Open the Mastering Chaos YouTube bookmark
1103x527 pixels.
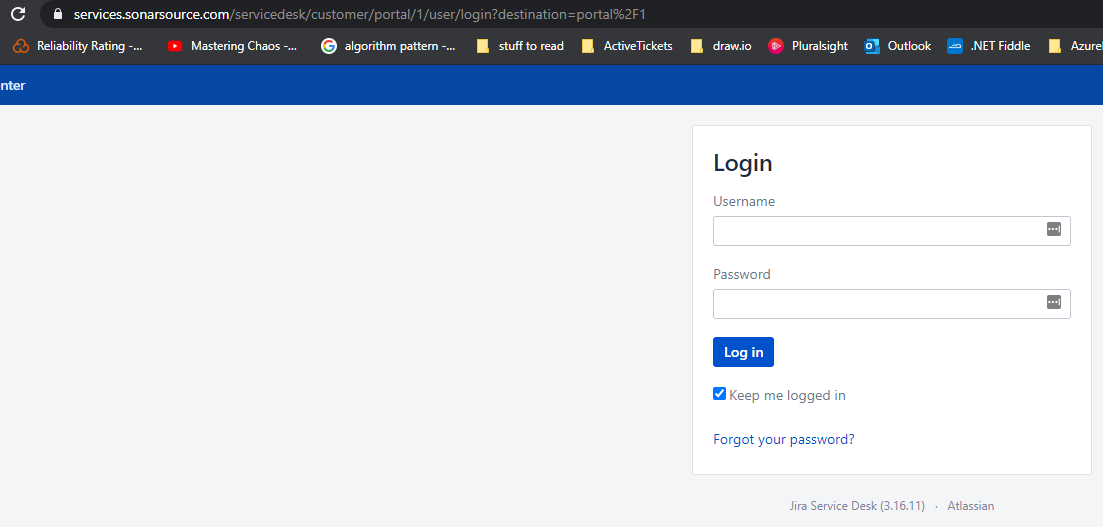pyautogui.click(x=232, y=46)
